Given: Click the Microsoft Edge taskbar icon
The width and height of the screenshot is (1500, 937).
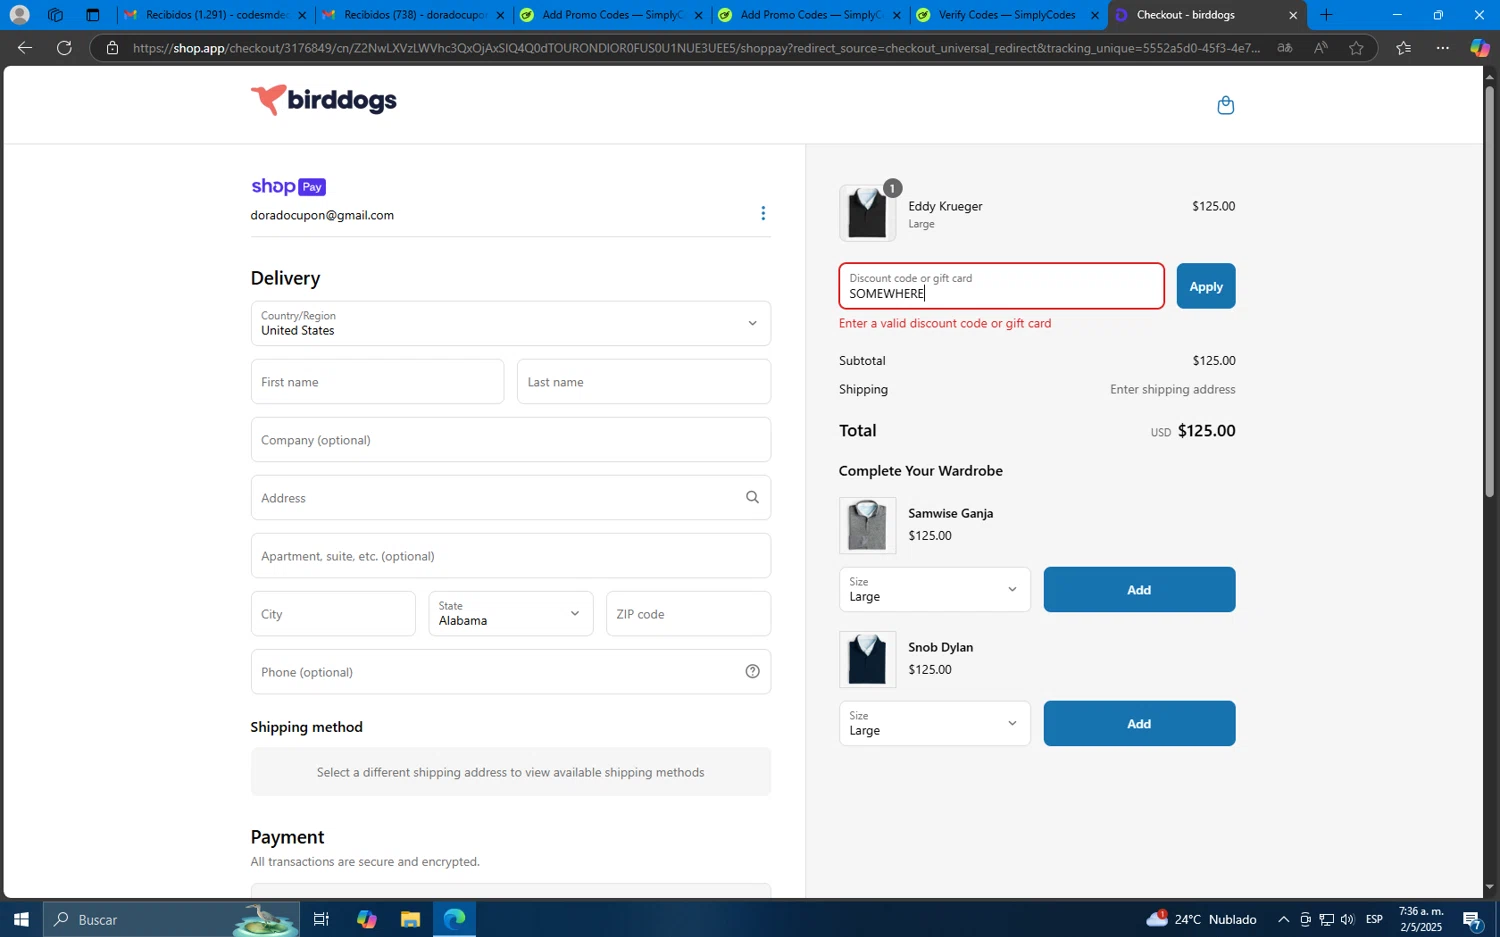Looking at the screenshot, I should tap(455, 919).
